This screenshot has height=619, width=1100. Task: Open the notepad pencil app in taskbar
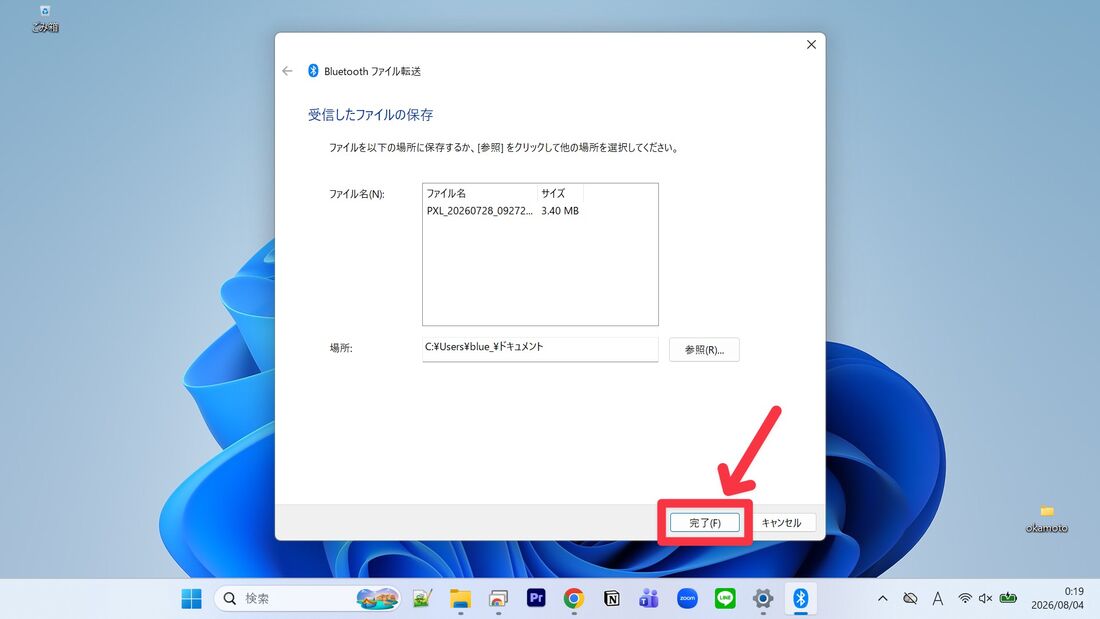tap(422, 599)
